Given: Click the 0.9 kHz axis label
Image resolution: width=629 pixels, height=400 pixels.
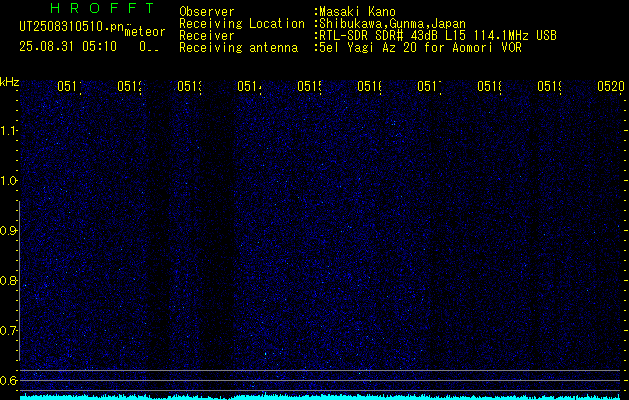Looking at the screenshot, I should click(x=8, y=230).
